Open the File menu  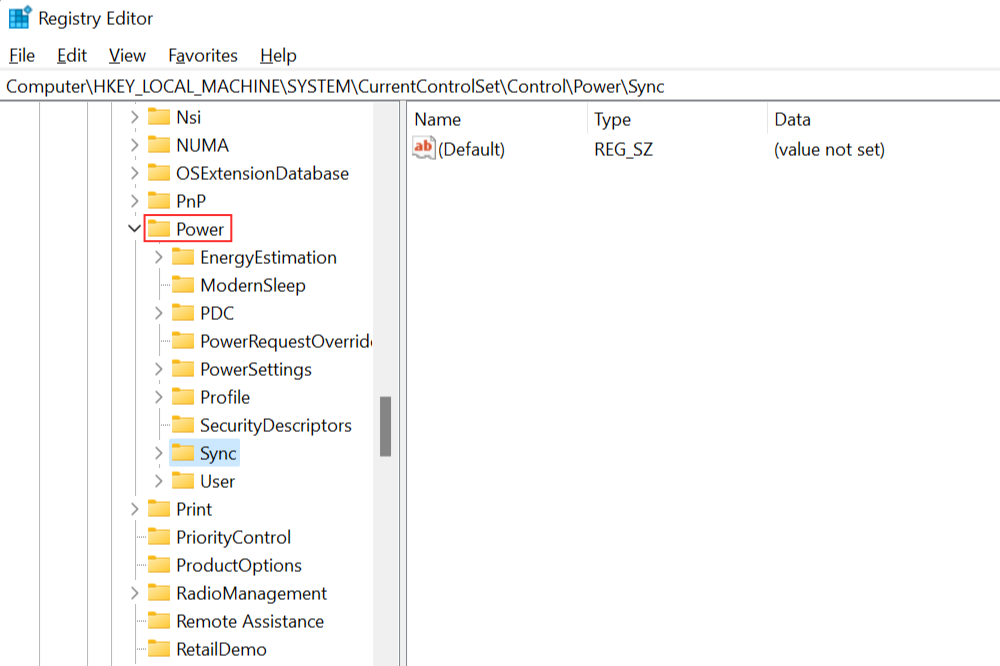coord(22,56)
